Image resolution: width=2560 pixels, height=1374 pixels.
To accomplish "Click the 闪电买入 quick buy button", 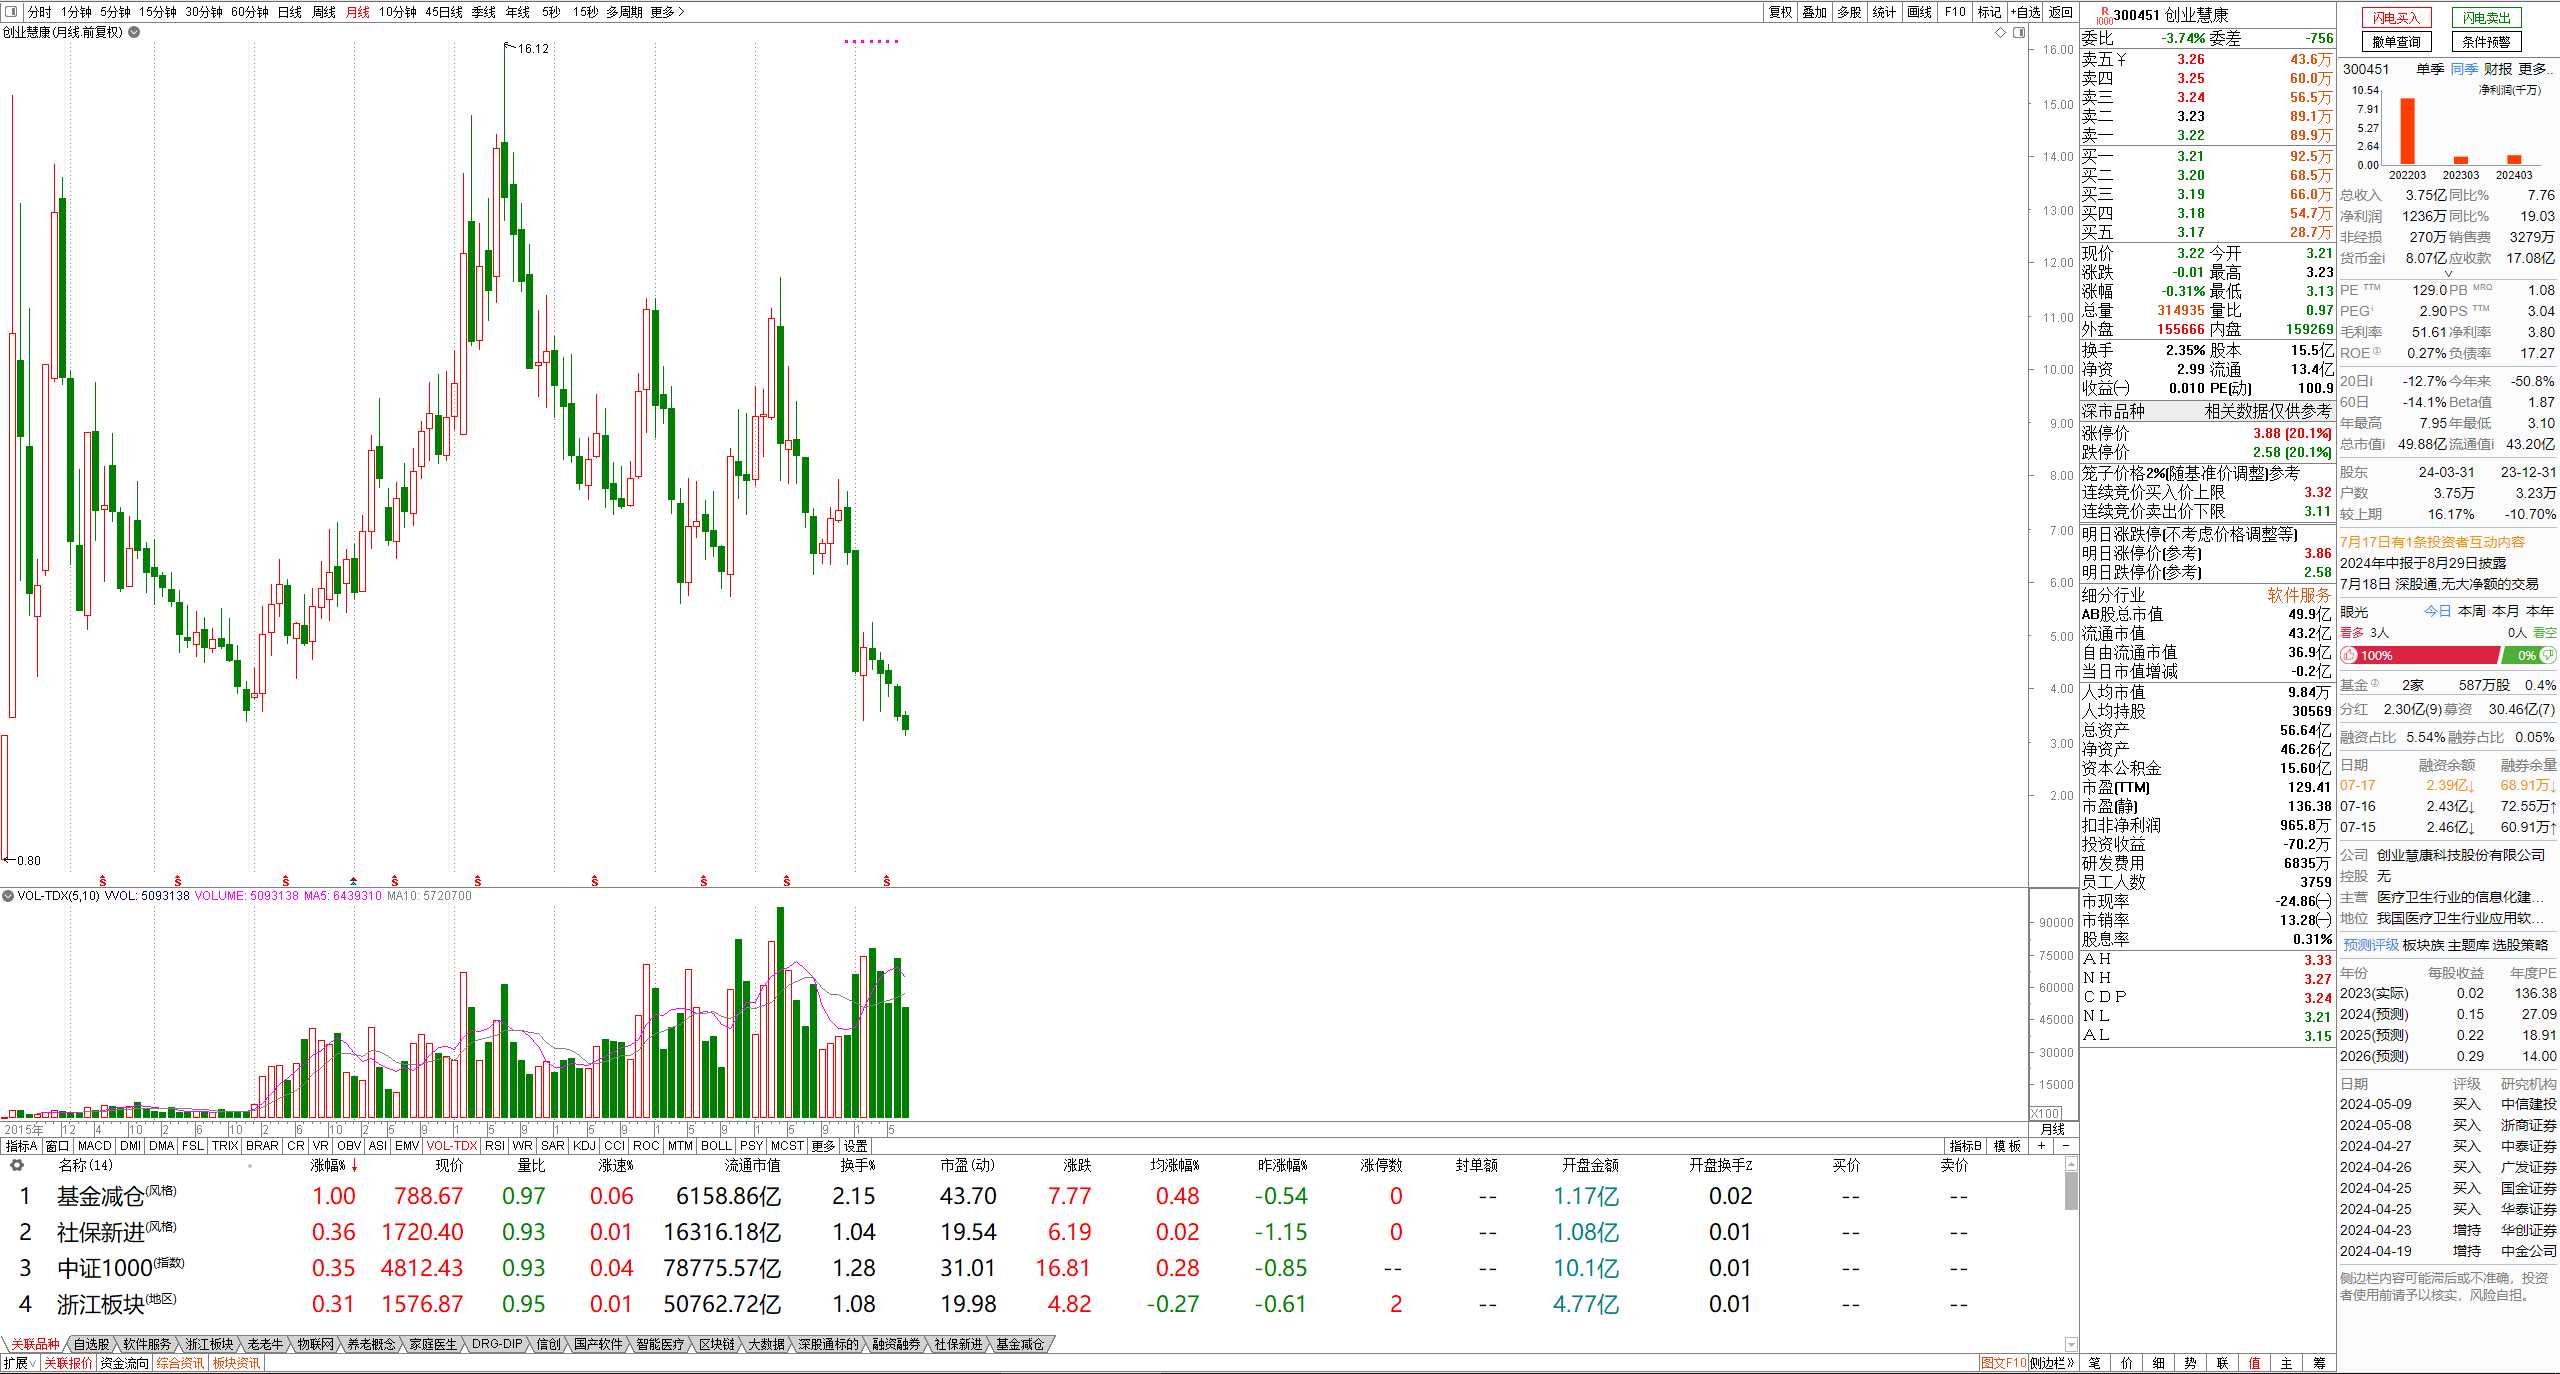I will pos(2396,18).
